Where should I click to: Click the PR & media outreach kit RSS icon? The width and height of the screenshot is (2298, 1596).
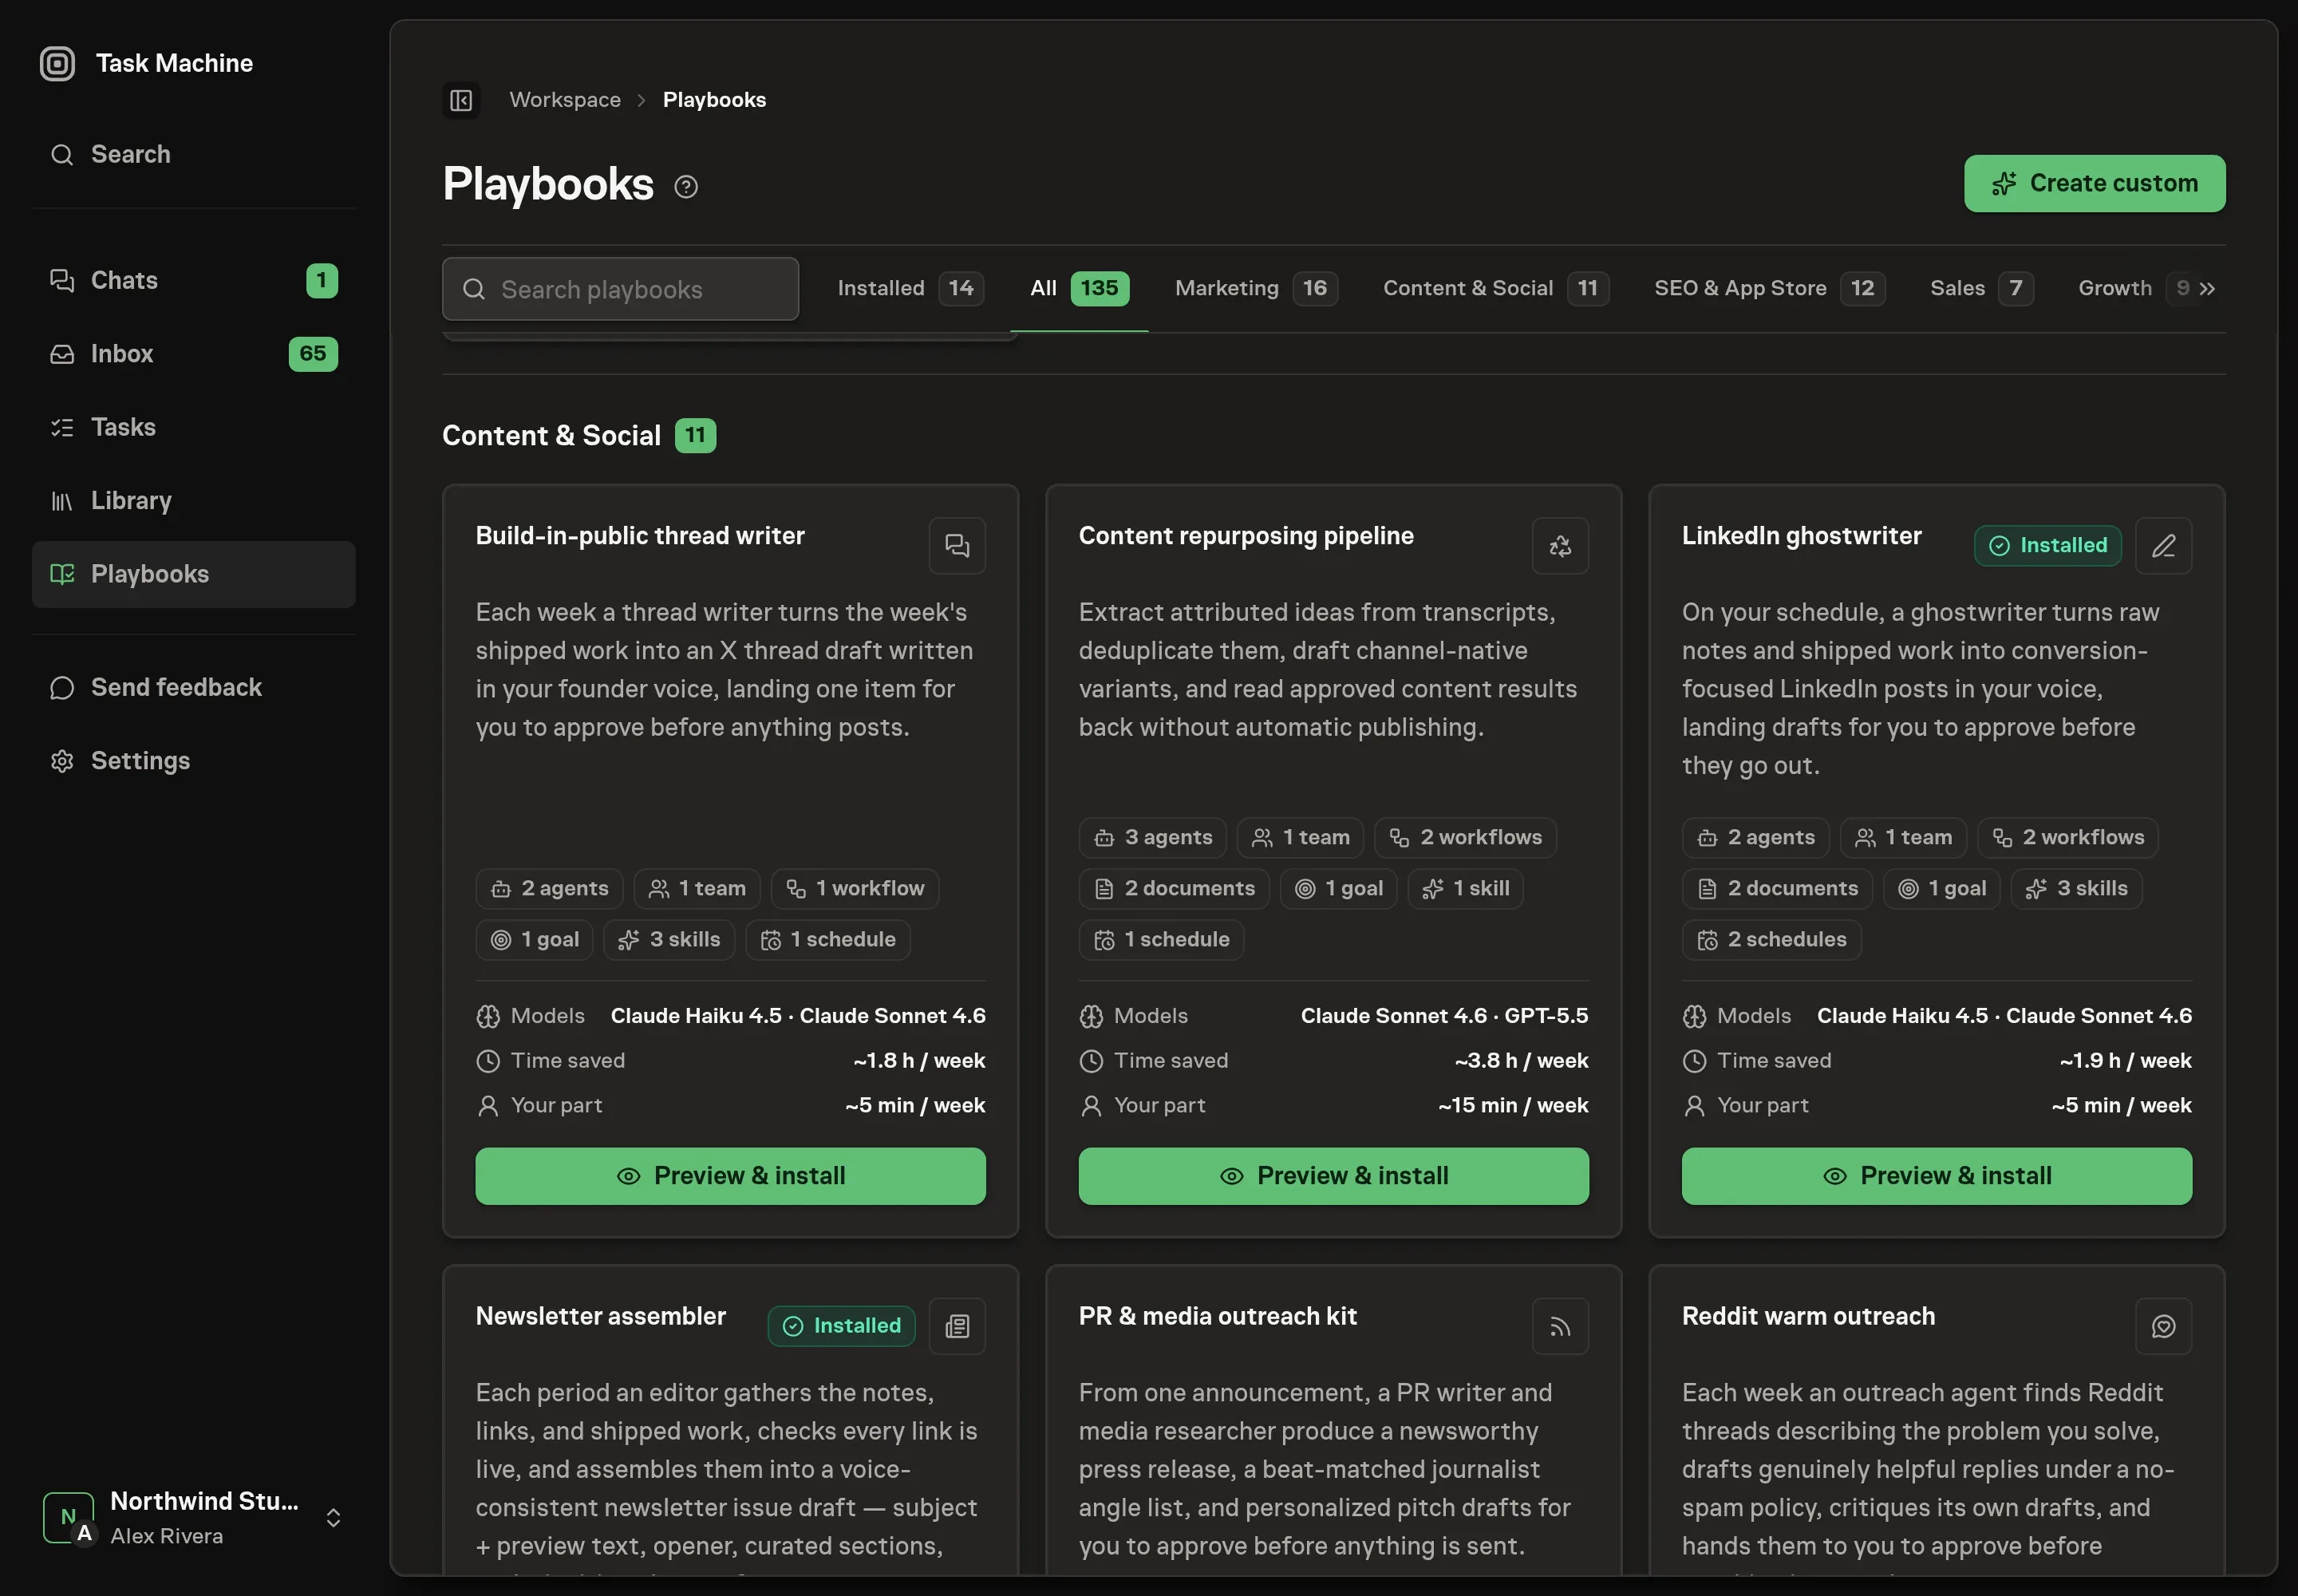(1560, 1325)
